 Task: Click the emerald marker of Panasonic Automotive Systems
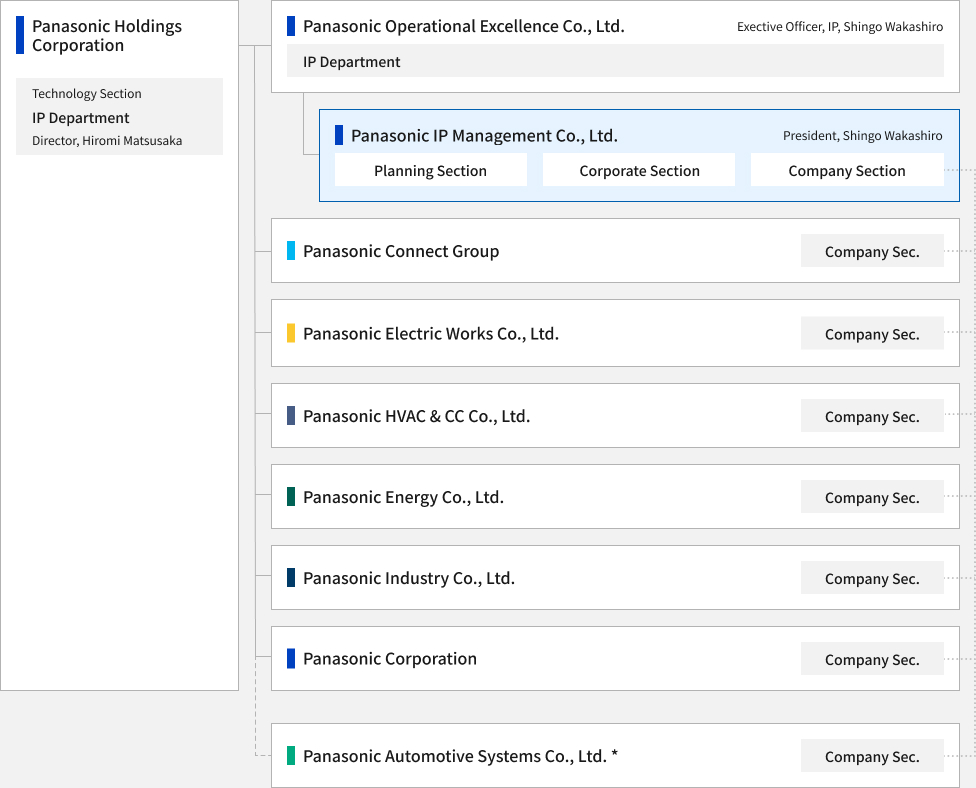tap(290, 756)
